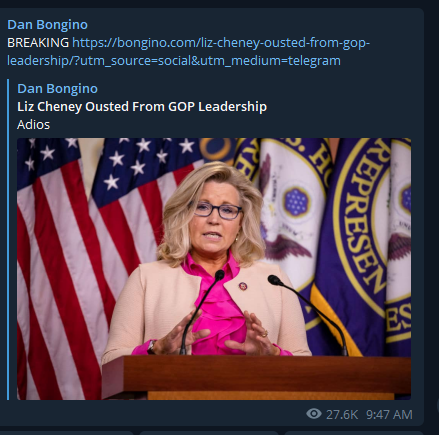The width and height of the screenshot is (439, 435).
Task: Open headline Liz Cheney Ousted From GOP Leadership
Action: click(142, 107)
